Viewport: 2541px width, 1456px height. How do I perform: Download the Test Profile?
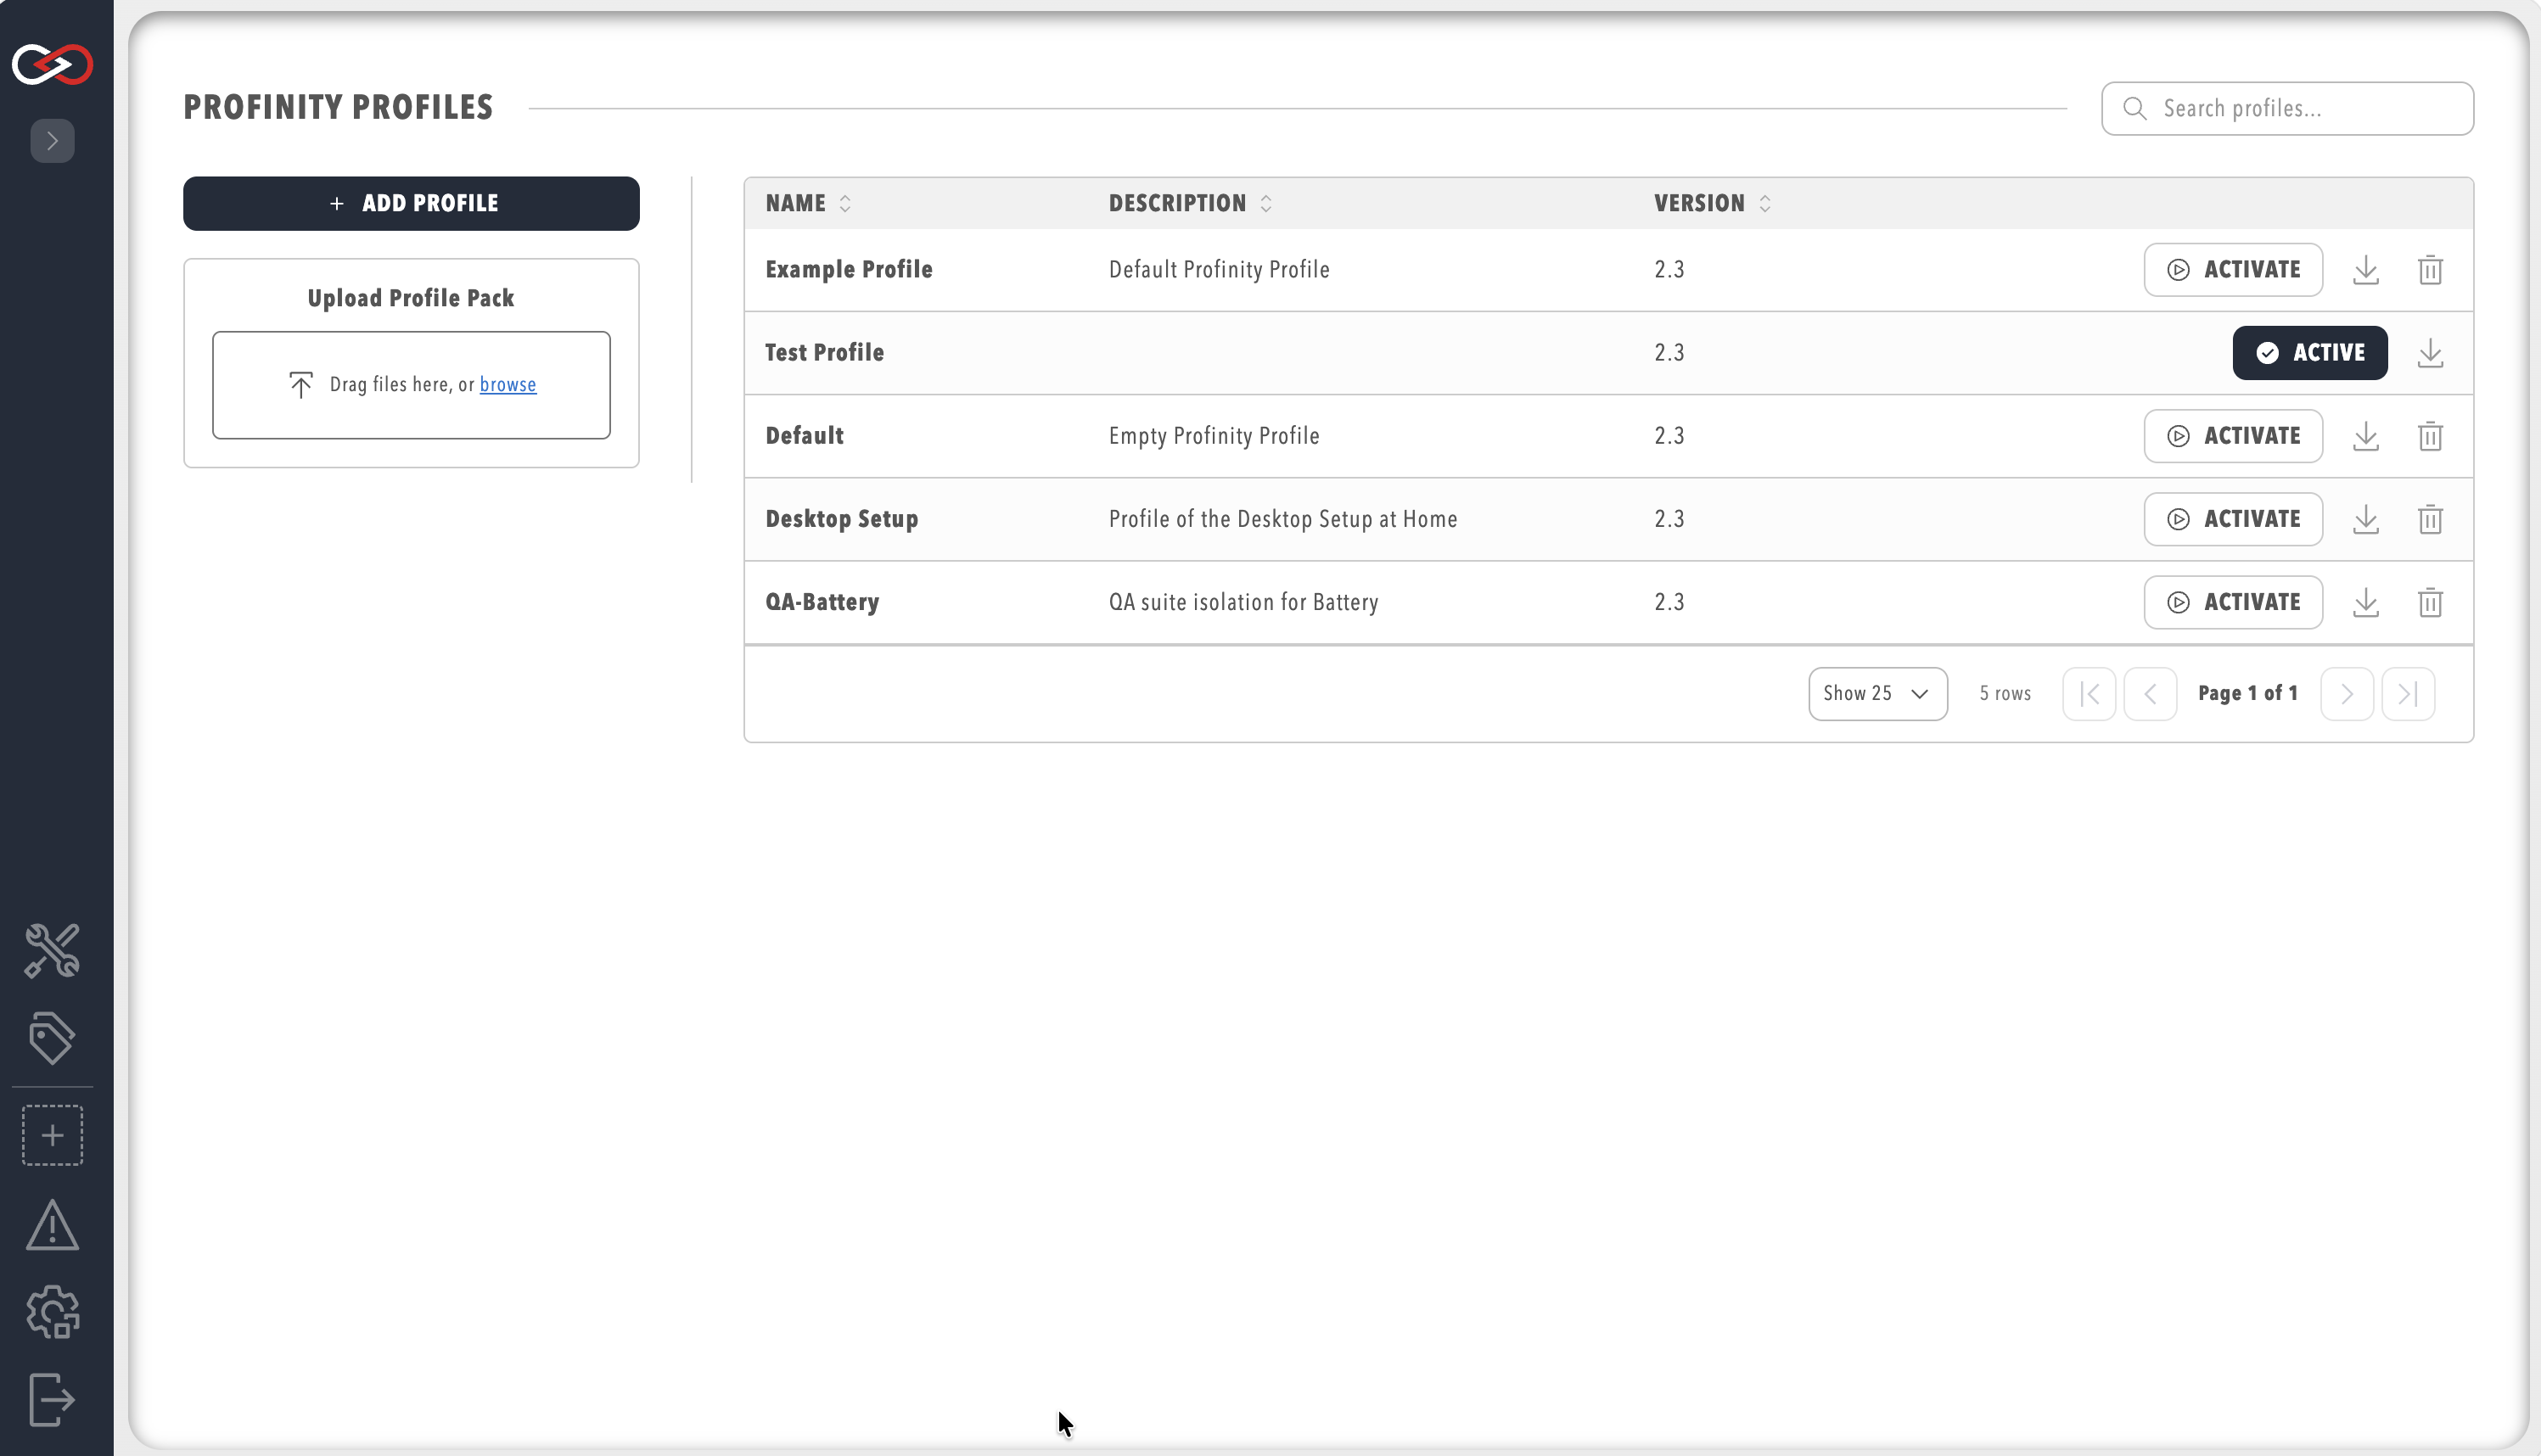[x=2430, y=353]
